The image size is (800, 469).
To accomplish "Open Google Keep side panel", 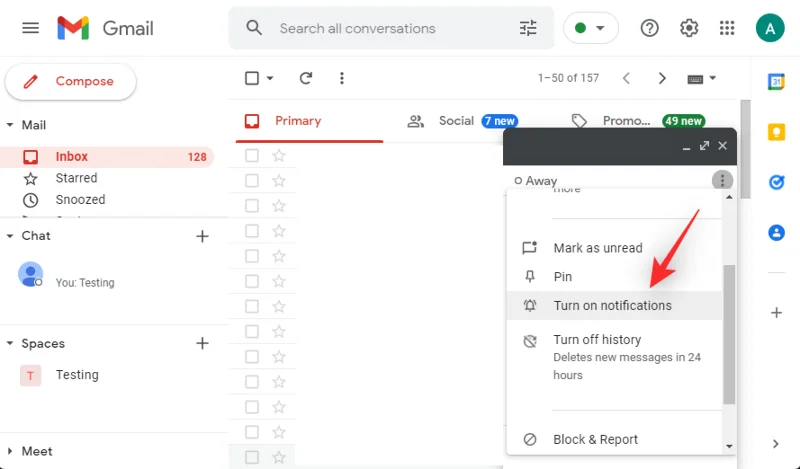I will [776, 132].
